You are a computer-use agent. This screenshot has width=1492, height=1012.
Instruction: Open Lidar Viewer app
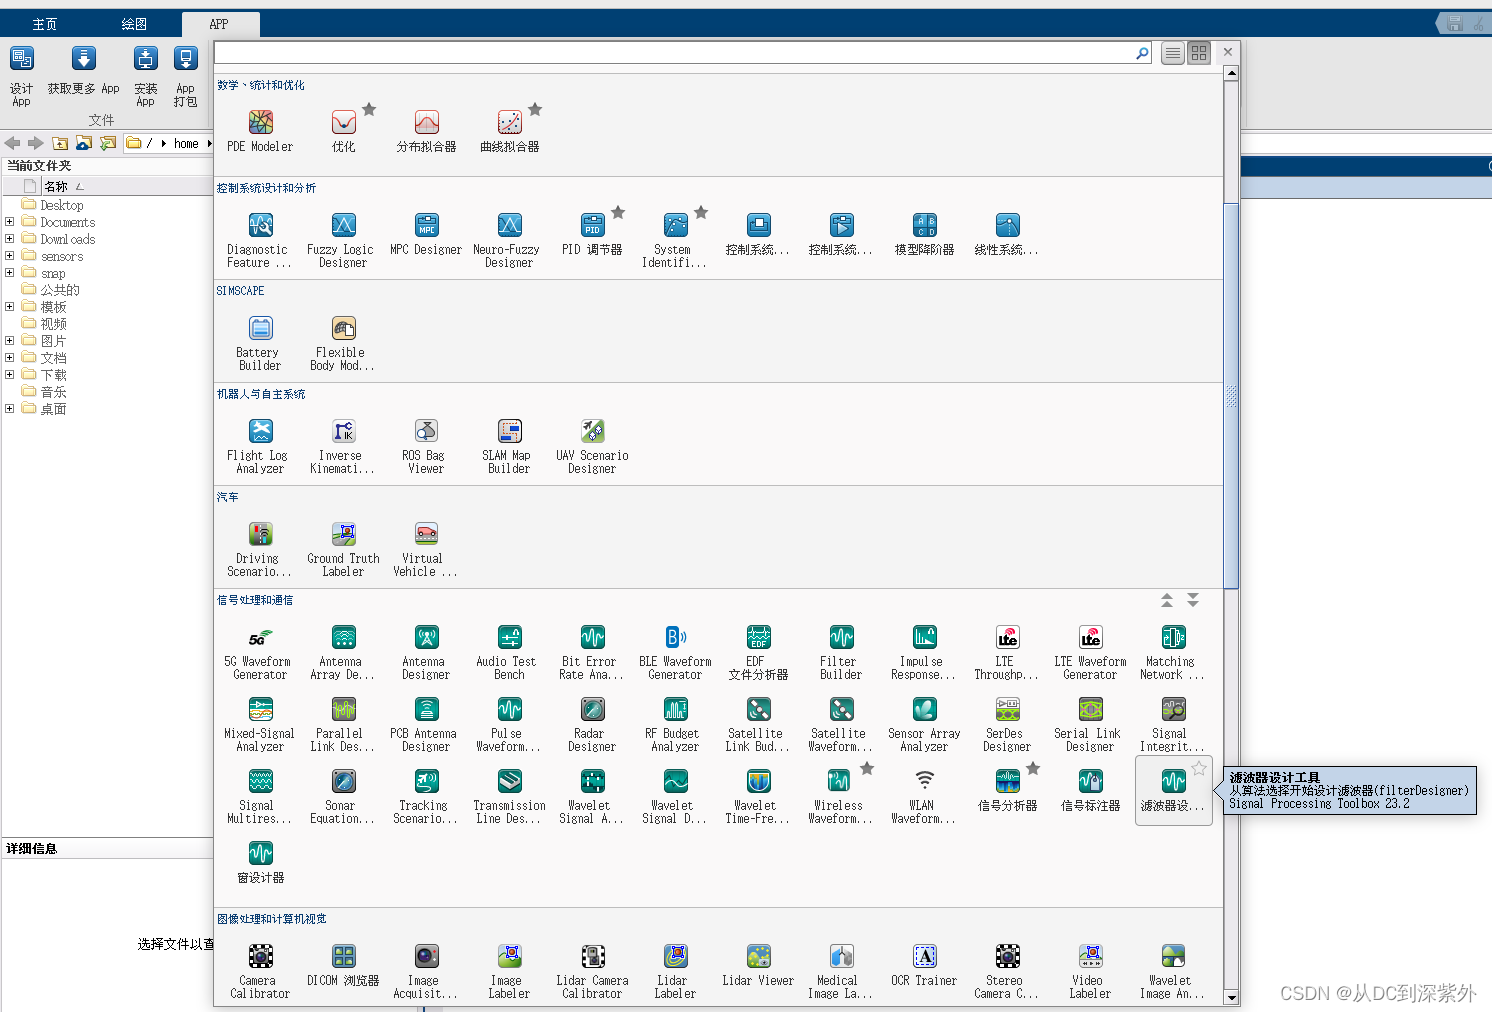point(758,965)
